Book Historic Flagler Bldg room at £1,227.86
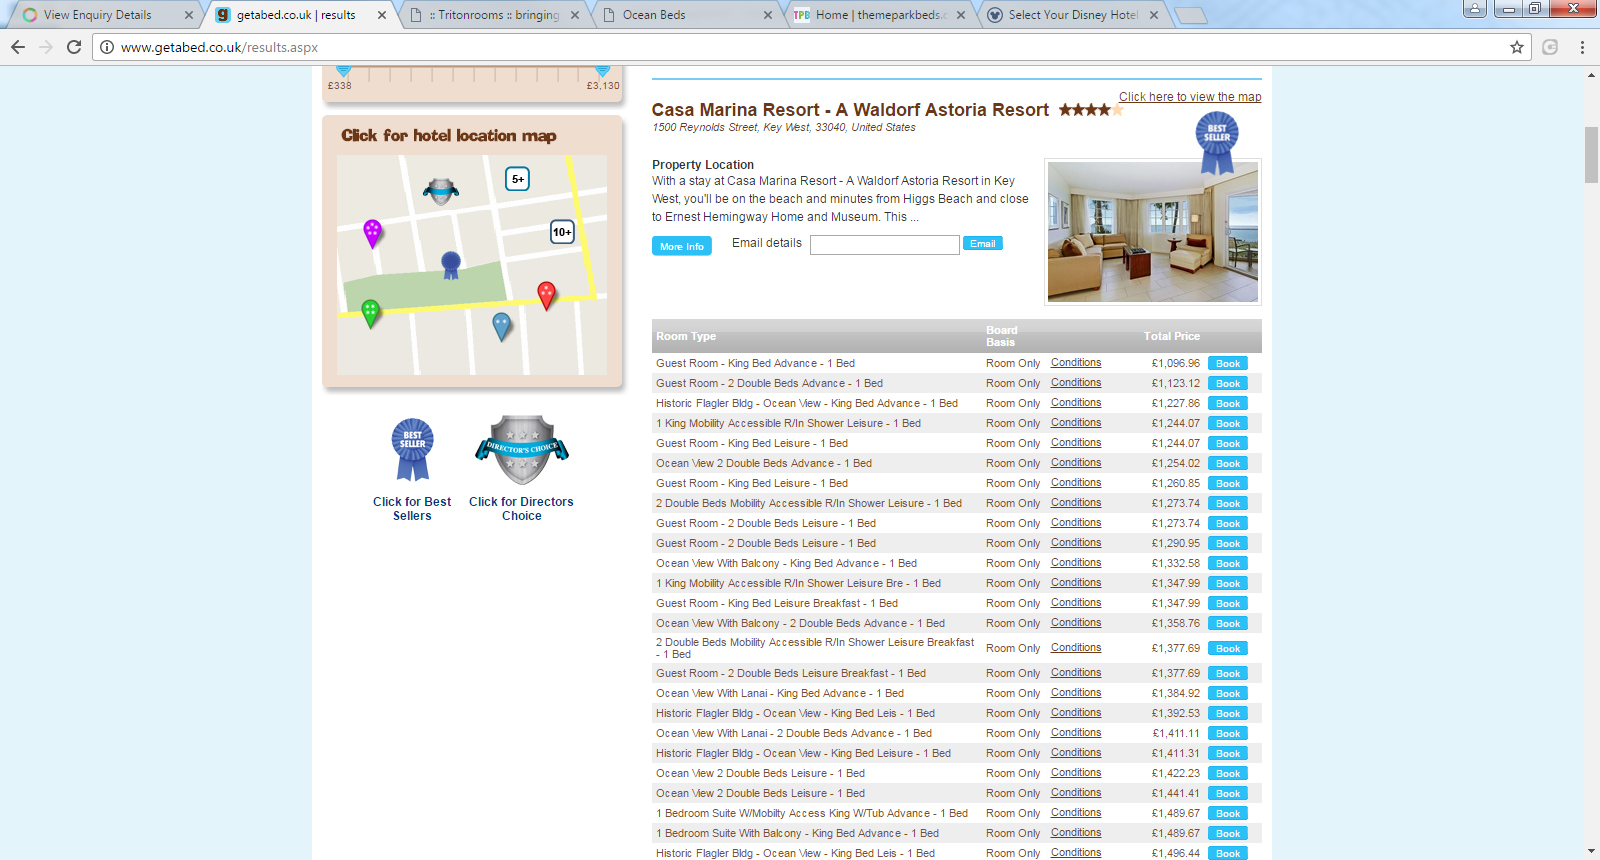This screenshot has width=1600, height=860. (x=1228, y=404)
